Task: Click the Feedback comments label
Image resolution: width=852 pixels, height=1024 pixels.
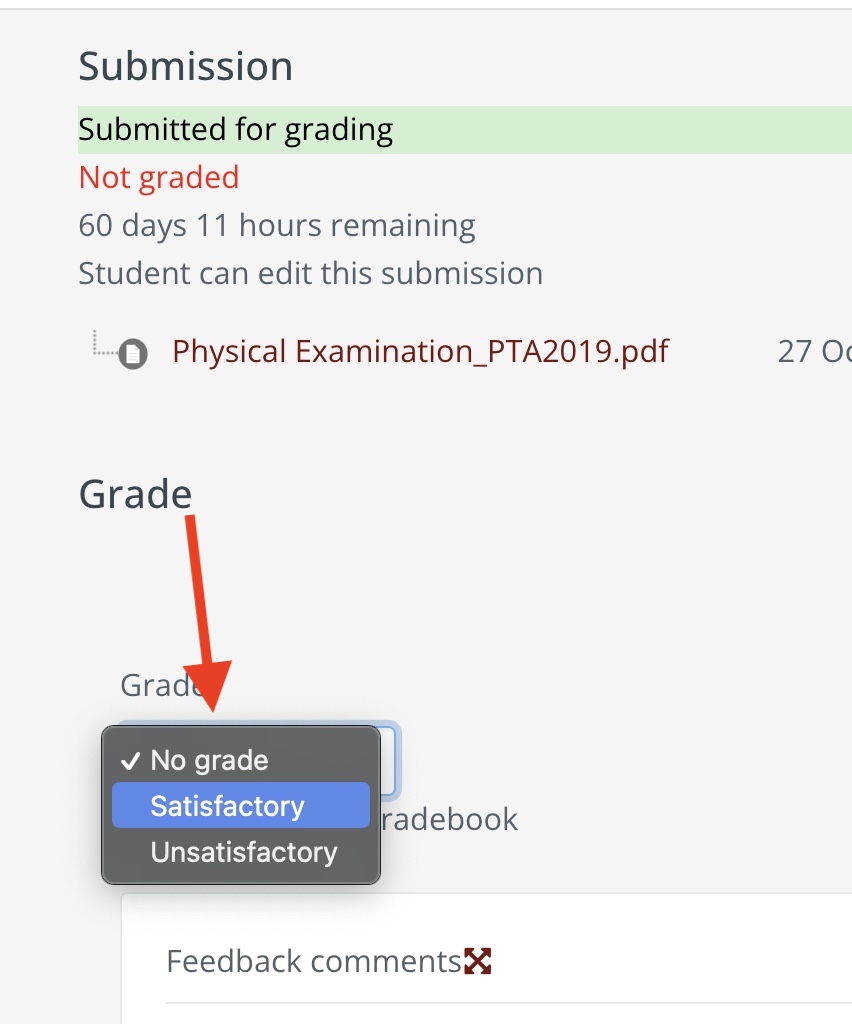Action: click(x=313, y=962)
